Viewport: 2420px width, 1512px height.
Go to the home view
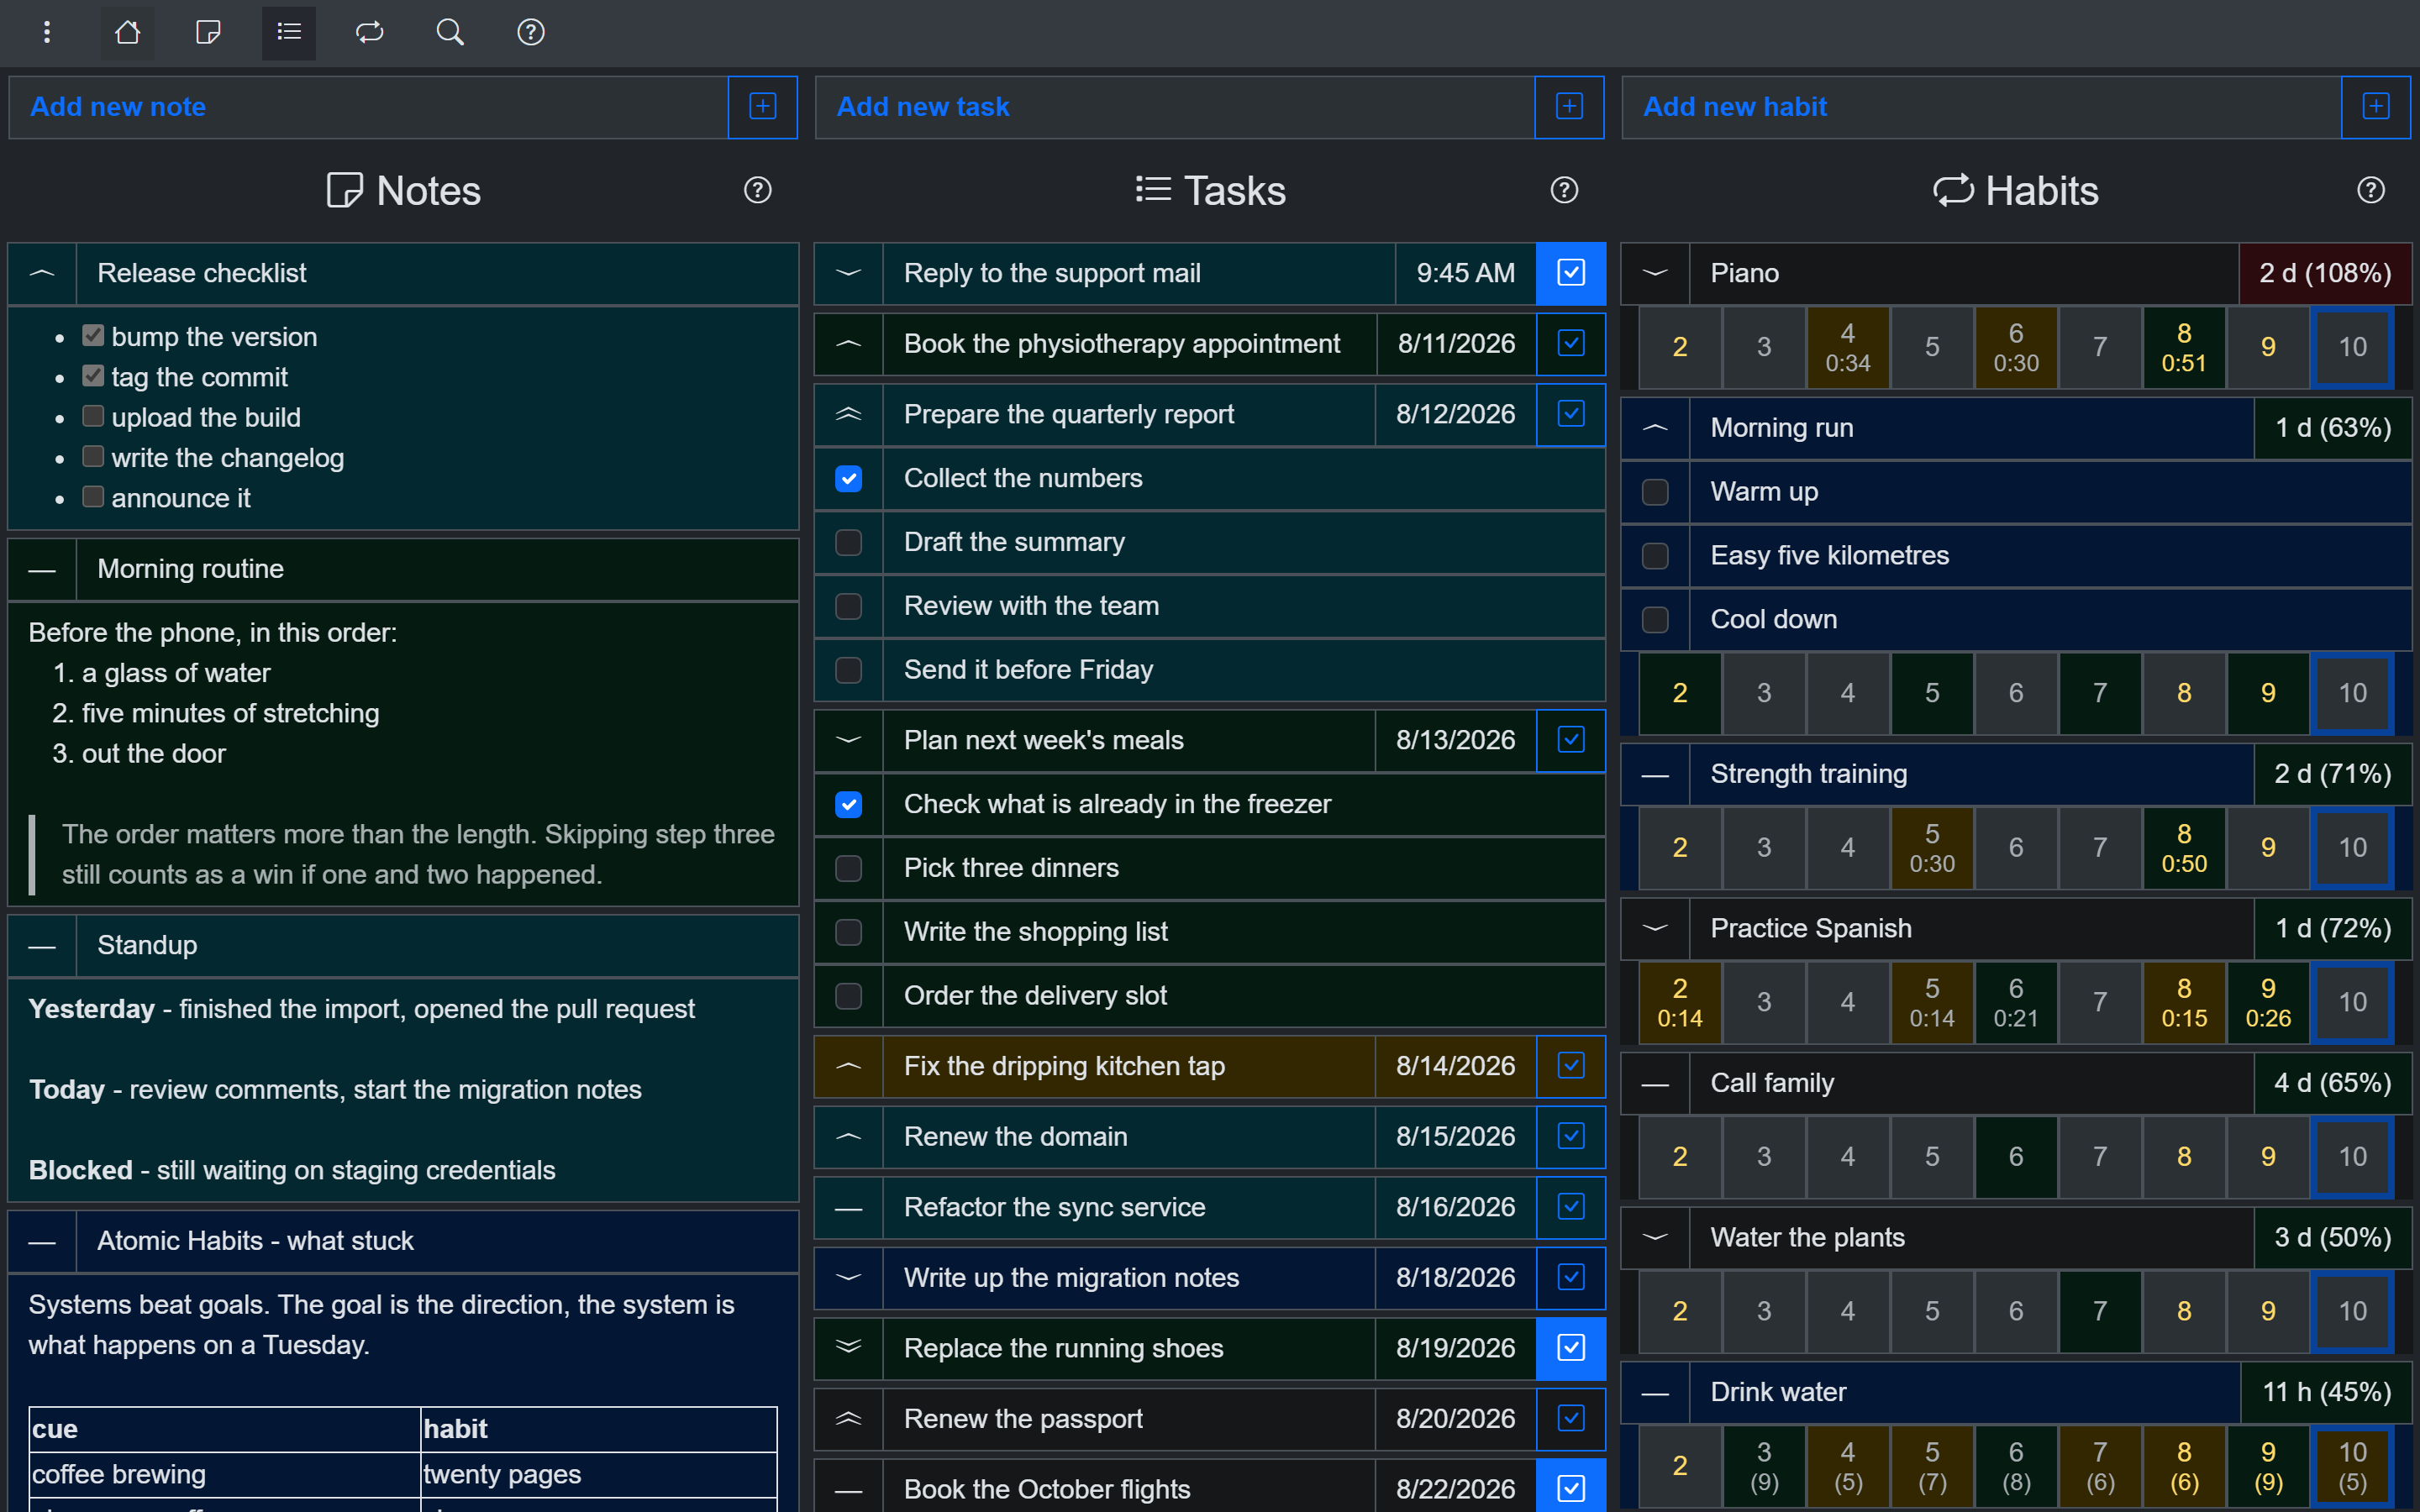click(127, 33)
